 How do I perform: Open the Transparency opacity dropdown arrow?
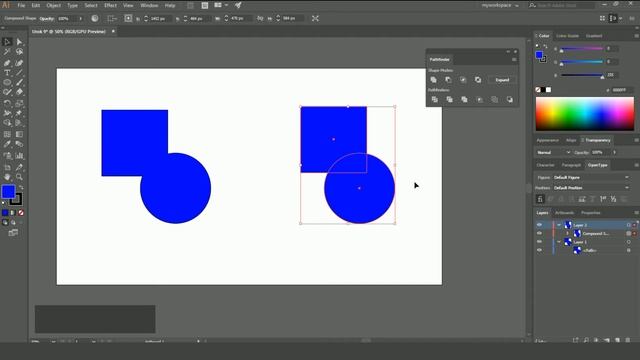pos(614,152)
